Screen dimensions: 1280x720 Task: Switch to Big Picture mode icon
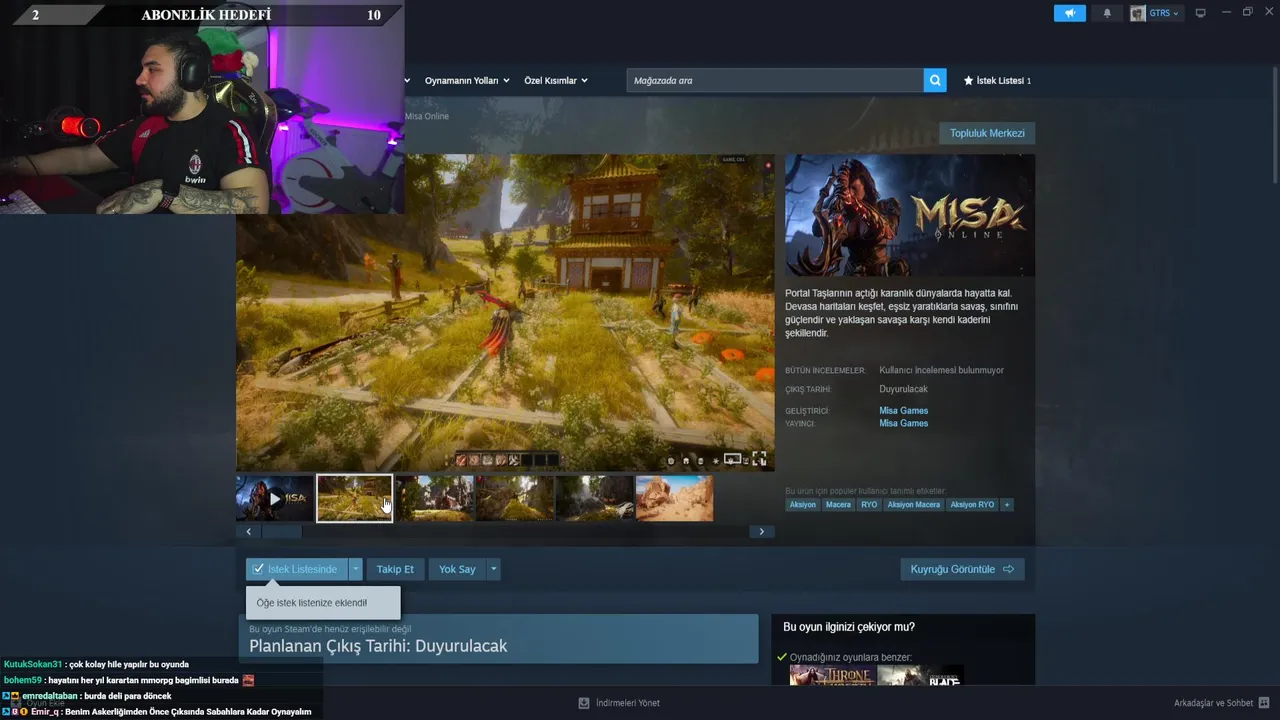point(1201,13)
